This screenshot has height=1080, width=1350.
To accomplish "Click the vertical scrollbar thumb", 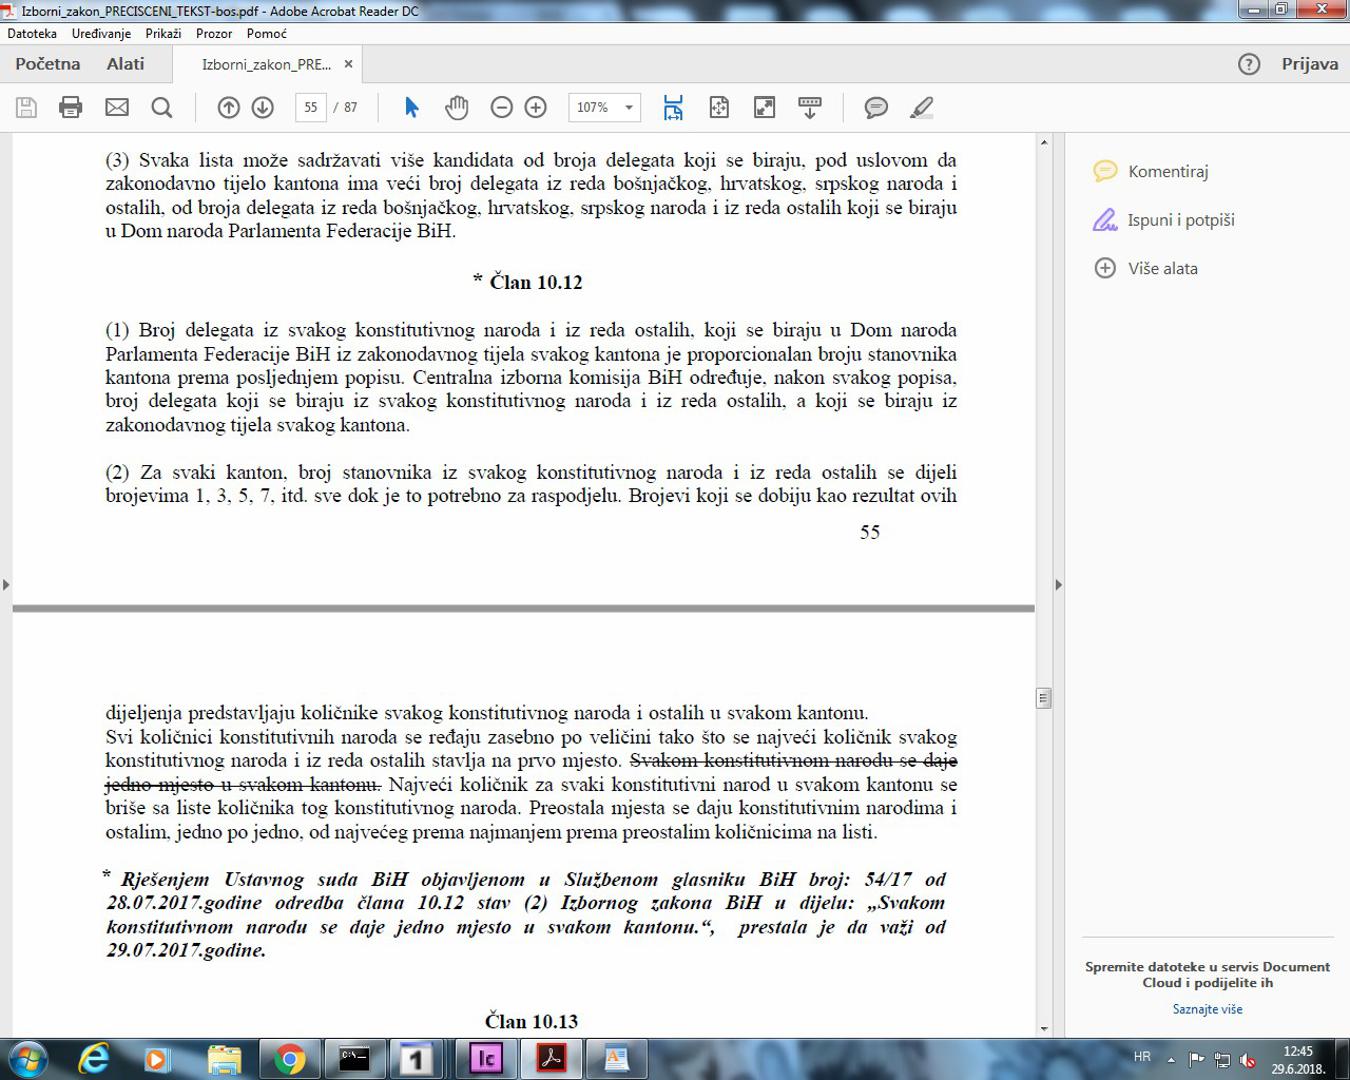I will click(1044, 698).
